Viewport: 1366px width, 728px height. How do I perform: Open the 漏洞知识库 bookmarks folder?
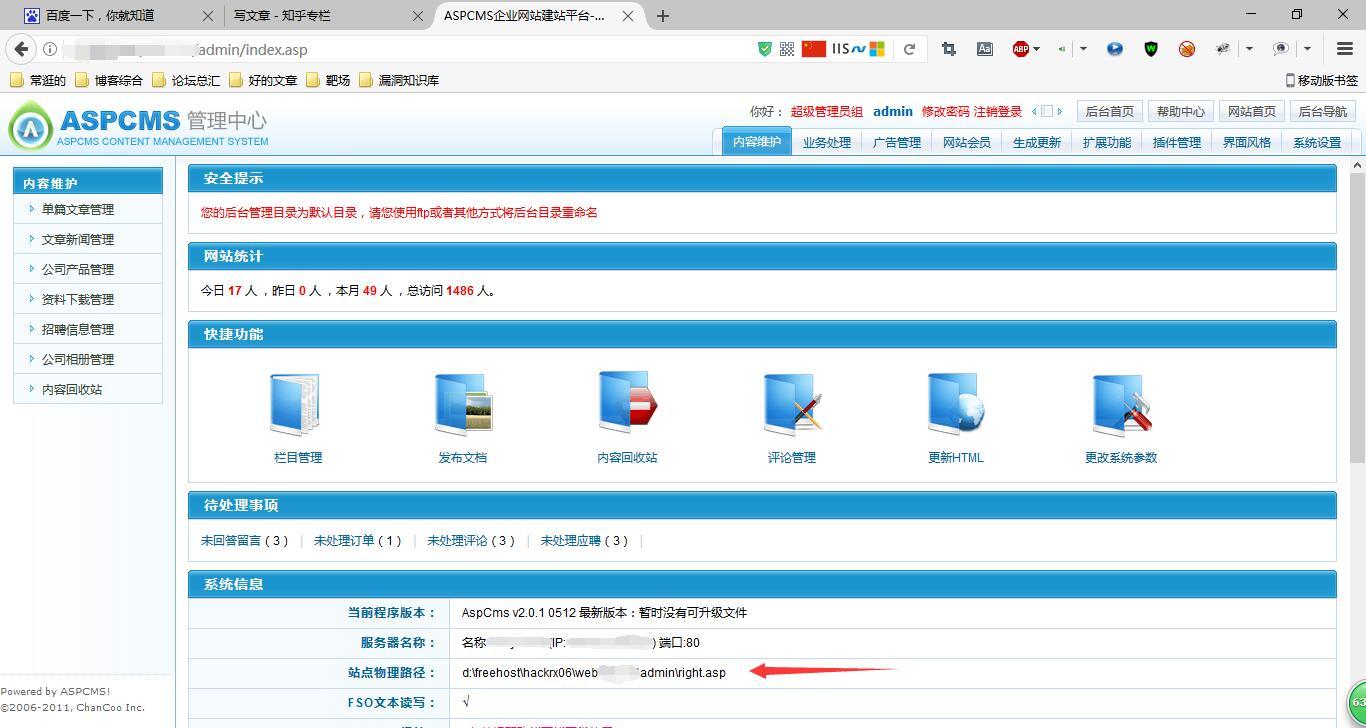(x=399, y=80)
